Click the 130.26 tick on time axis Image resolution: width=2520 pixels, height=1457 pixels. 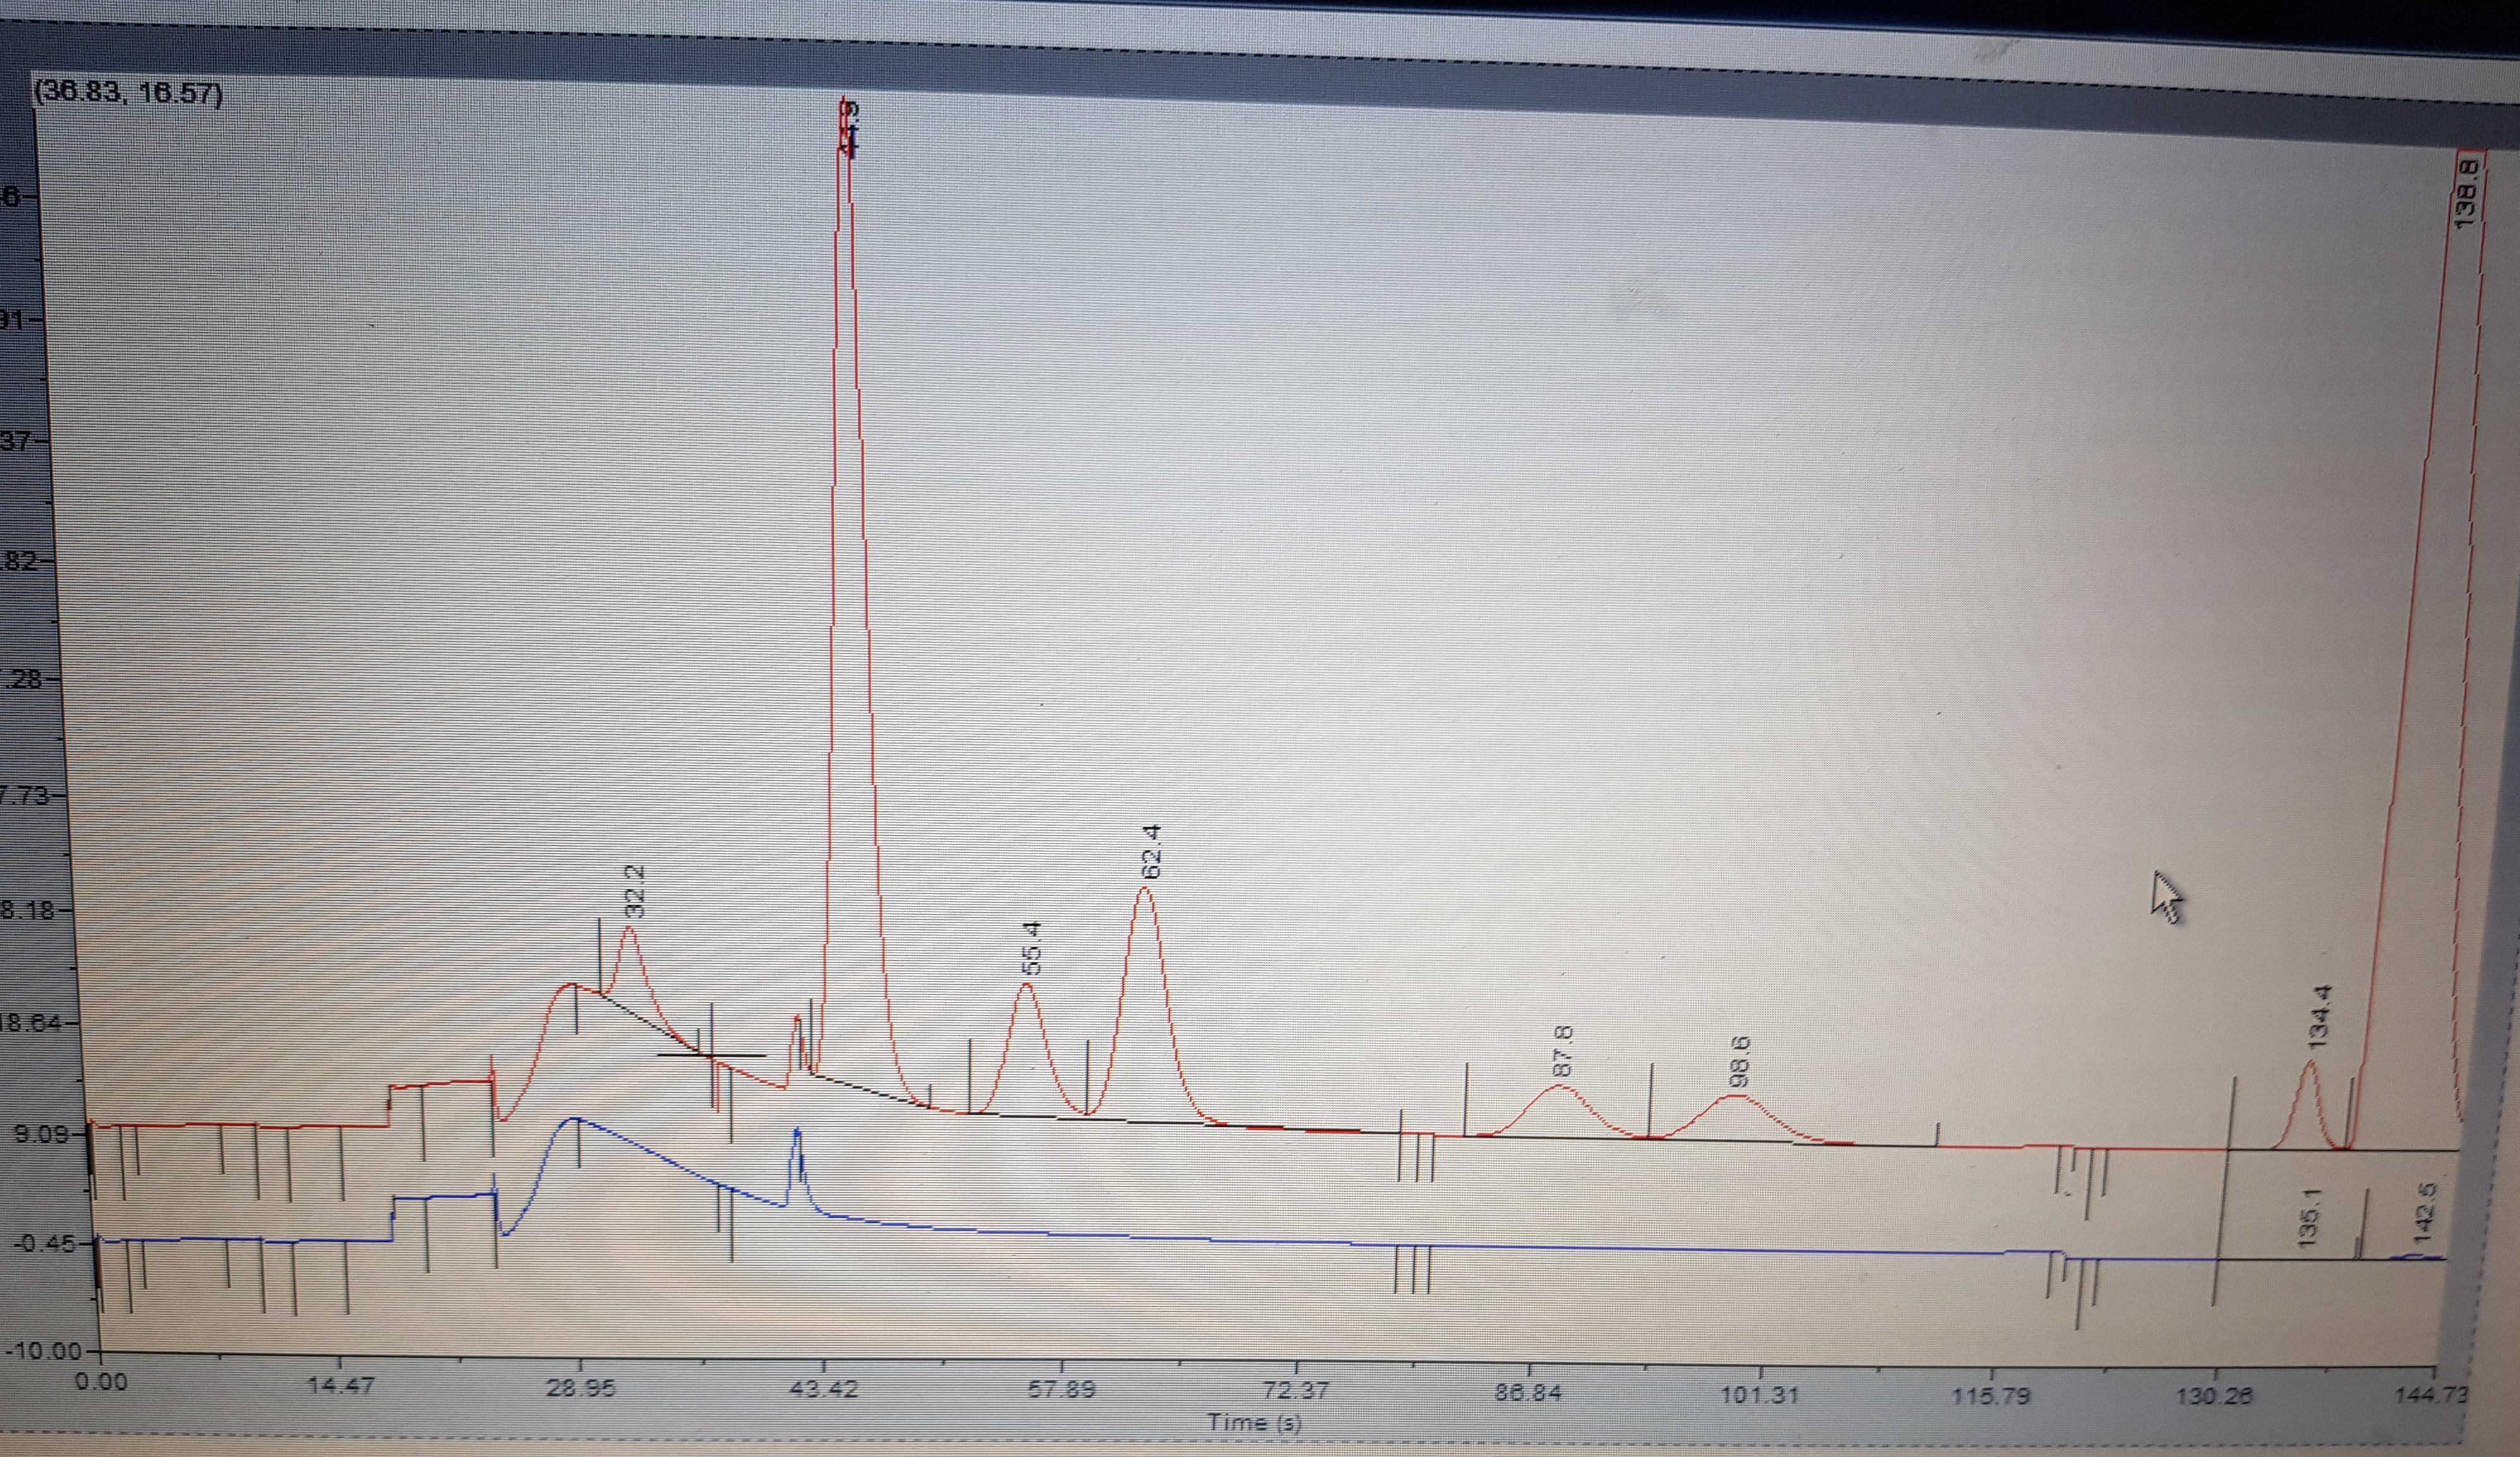point(2214,1397)
